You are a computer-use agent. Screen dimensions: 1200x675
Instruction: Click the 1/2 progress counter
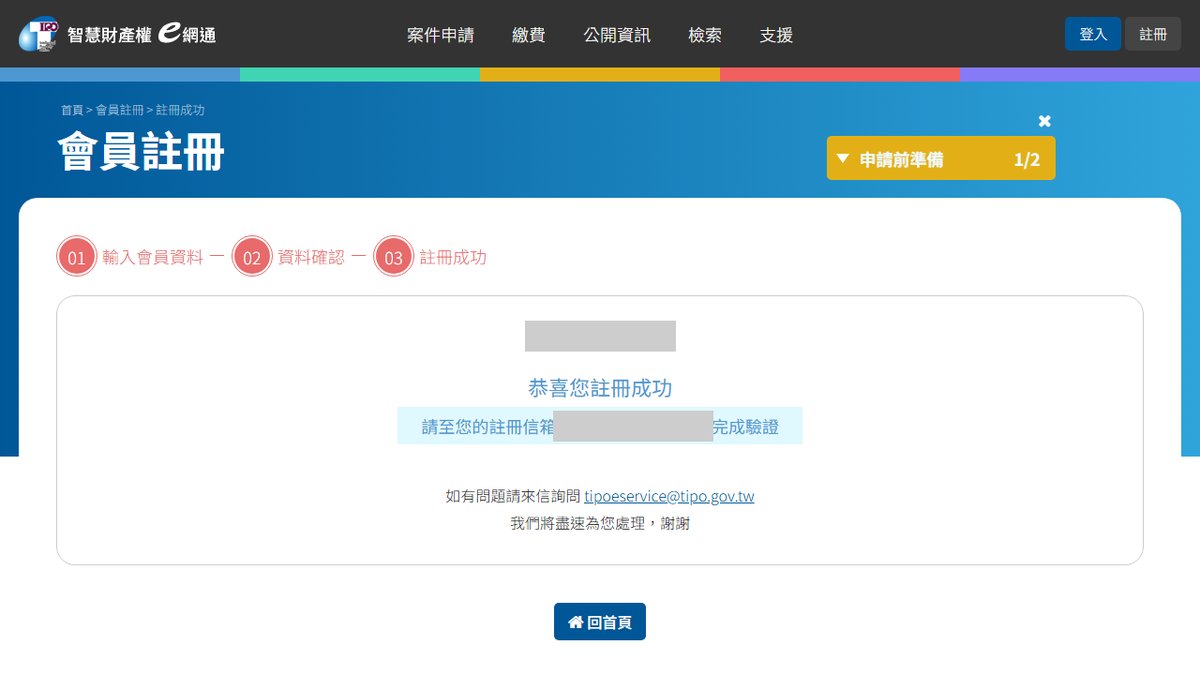[1027, 159]
